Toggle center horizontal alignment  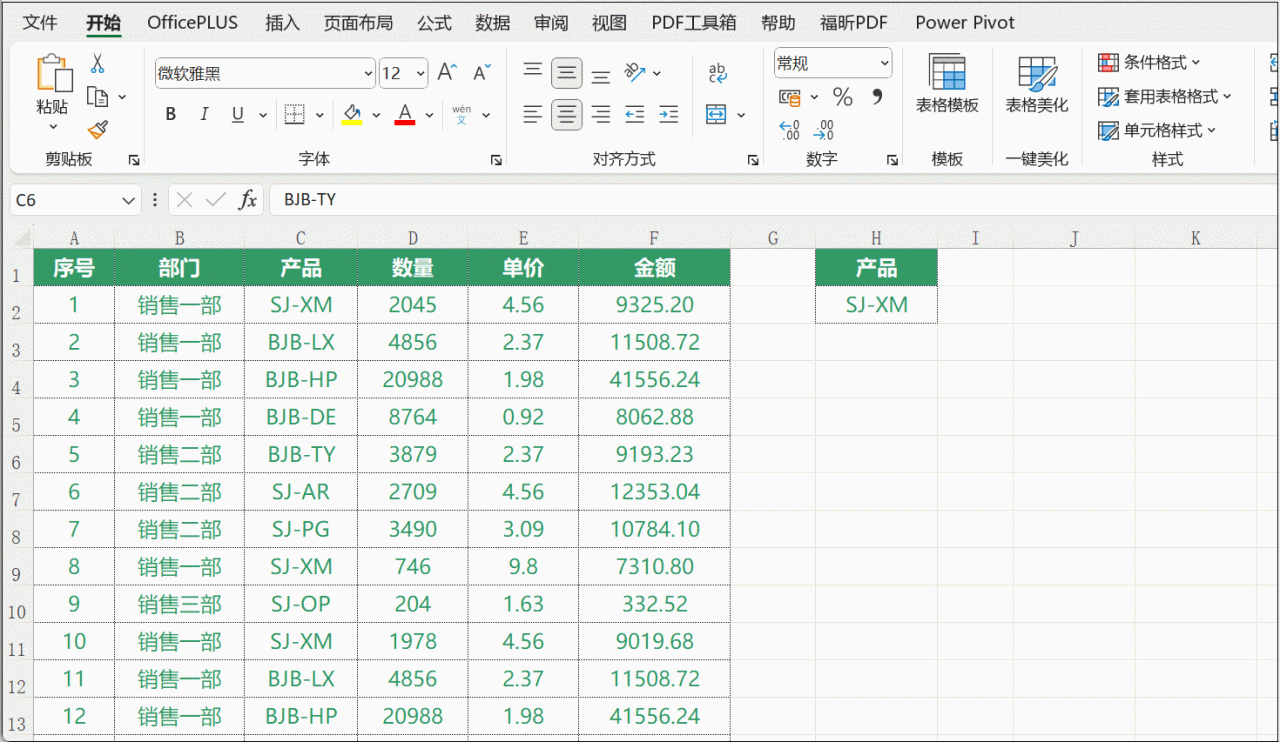click(x=567, y=115)
